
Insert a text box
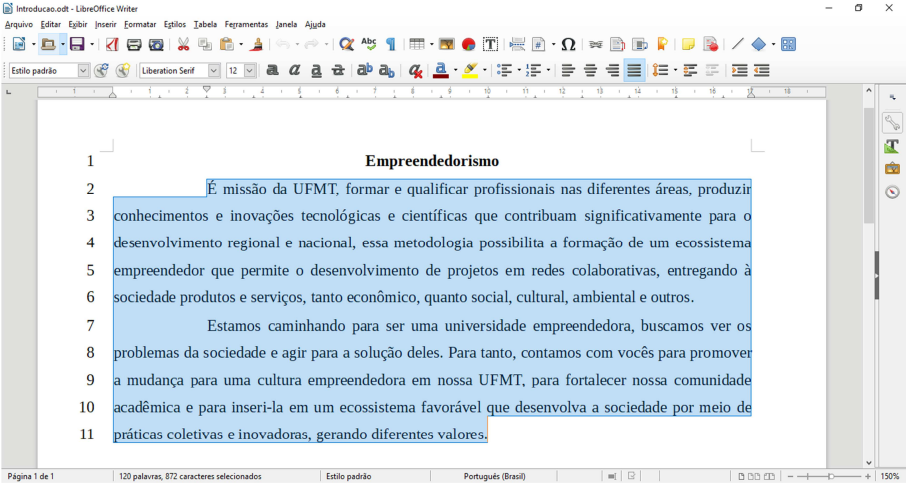pos(491,44)
